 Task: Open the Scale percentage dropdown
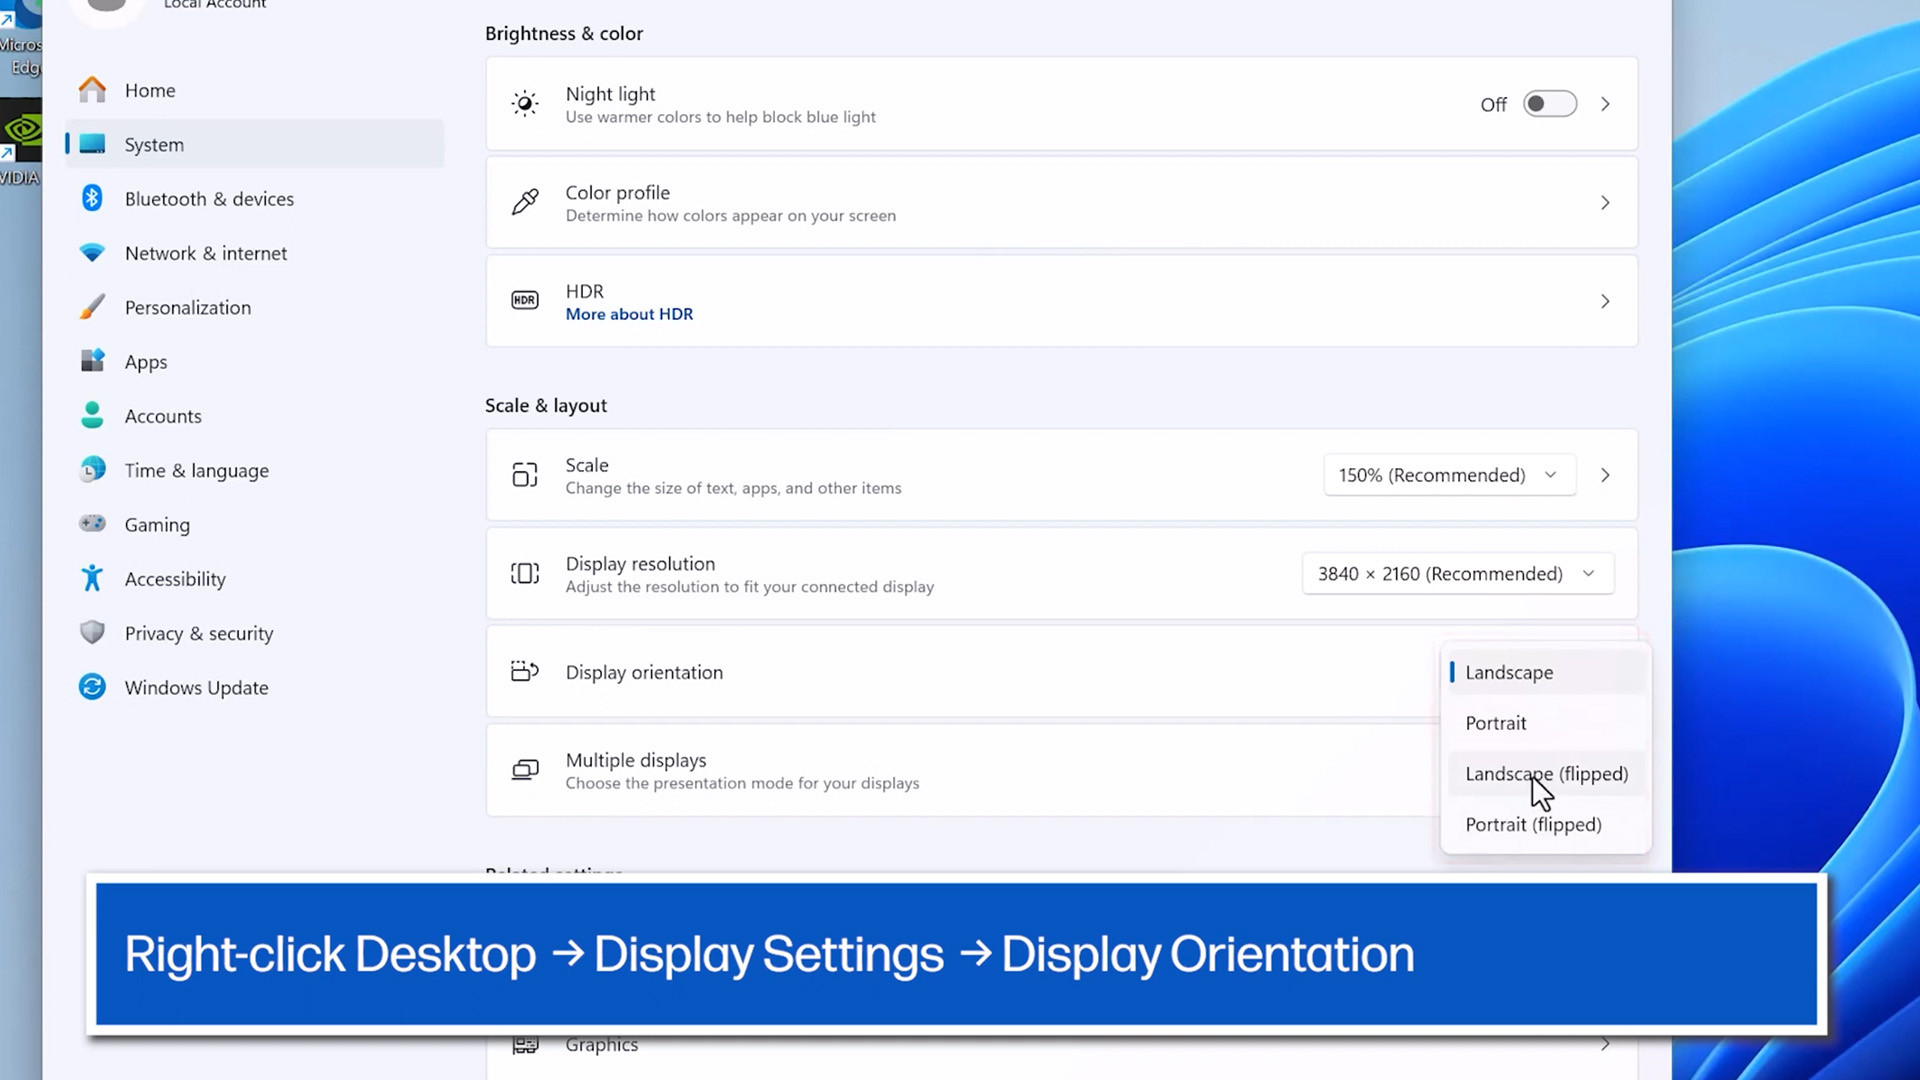click(1450, 475)
